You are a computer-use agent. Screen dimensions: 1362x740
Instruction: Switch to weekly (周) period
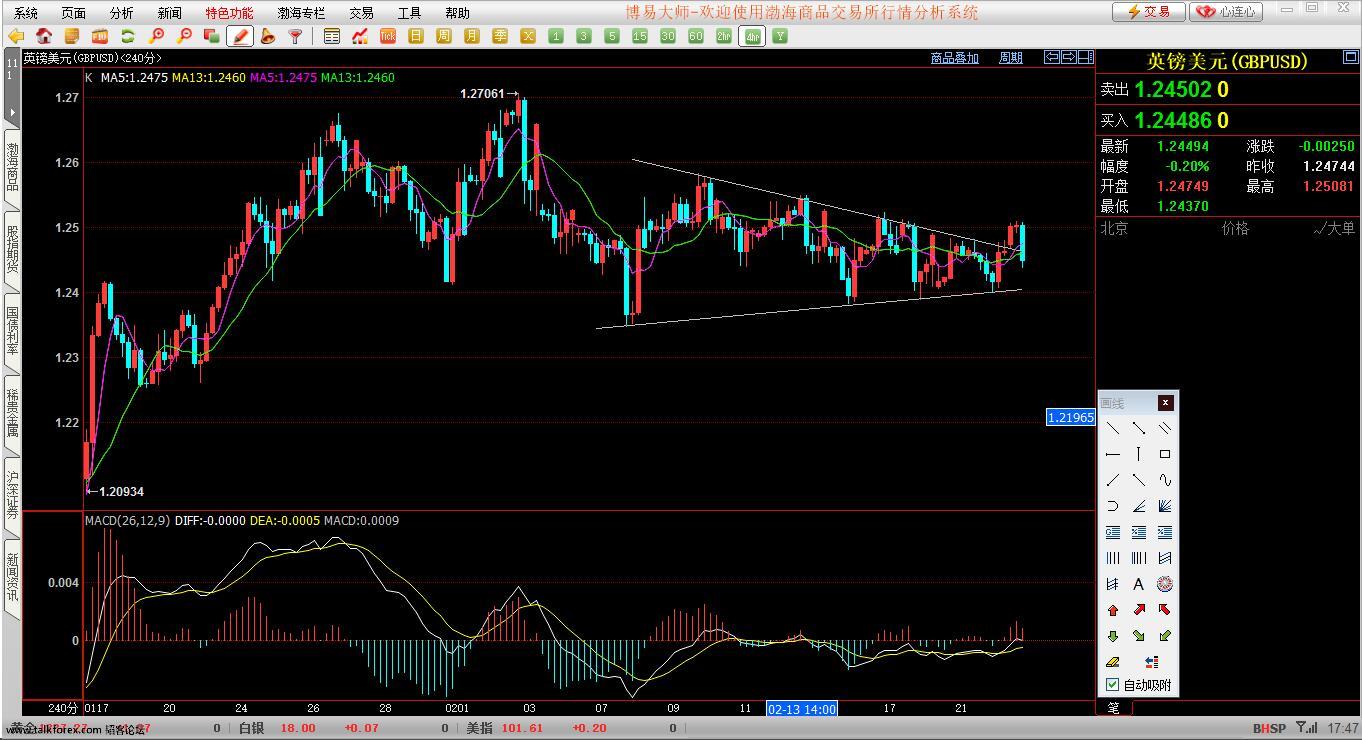click(444, 36)
